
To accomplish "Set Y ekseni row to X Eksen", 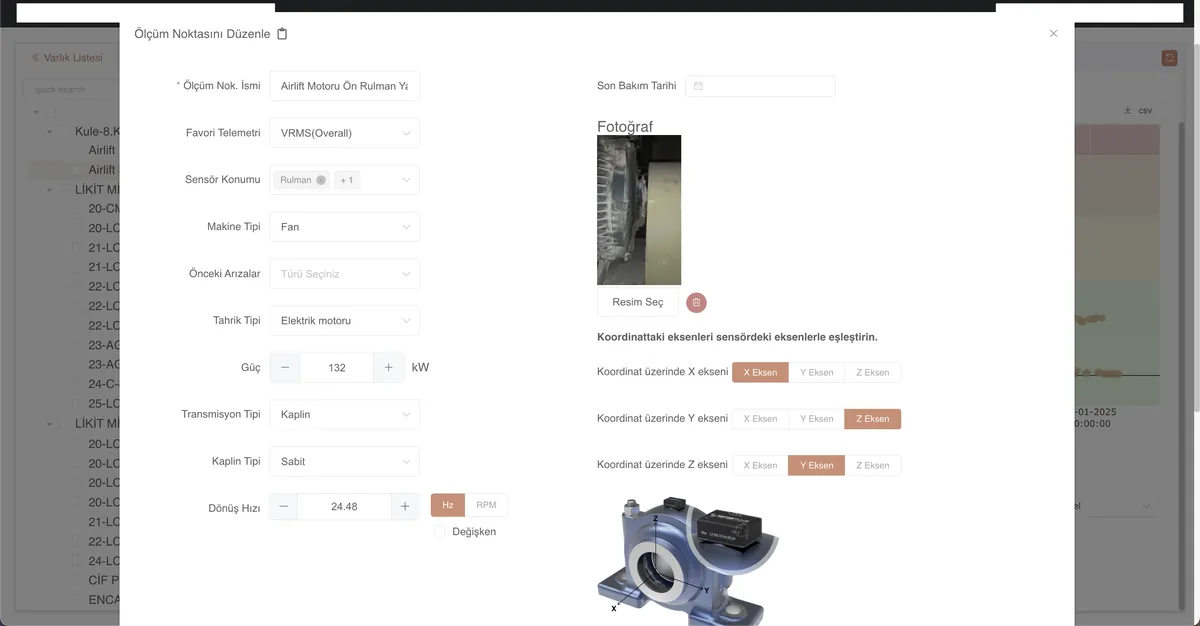I will click(760, 419).
